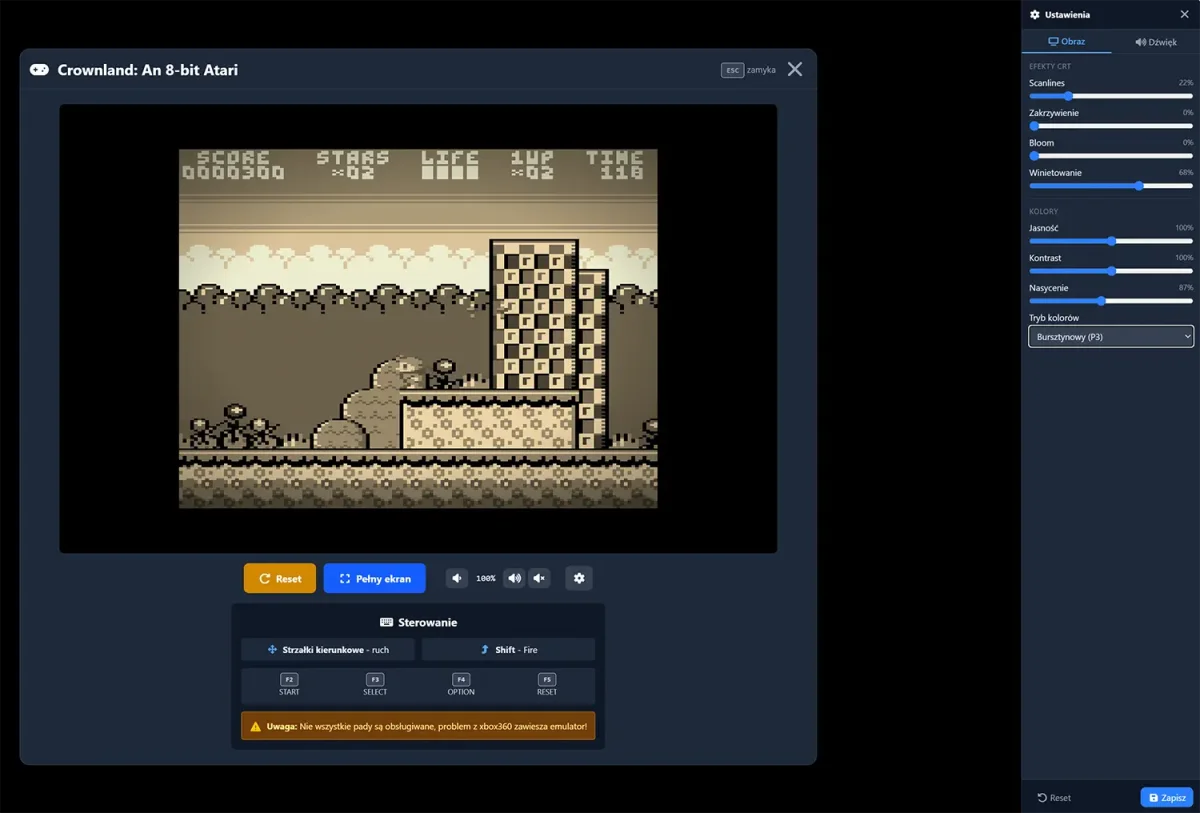1200x813 pixels.
Task: Reset settings in the Ustawienia panel footer
Action: pyautogui.click(x=1054, y=798)
